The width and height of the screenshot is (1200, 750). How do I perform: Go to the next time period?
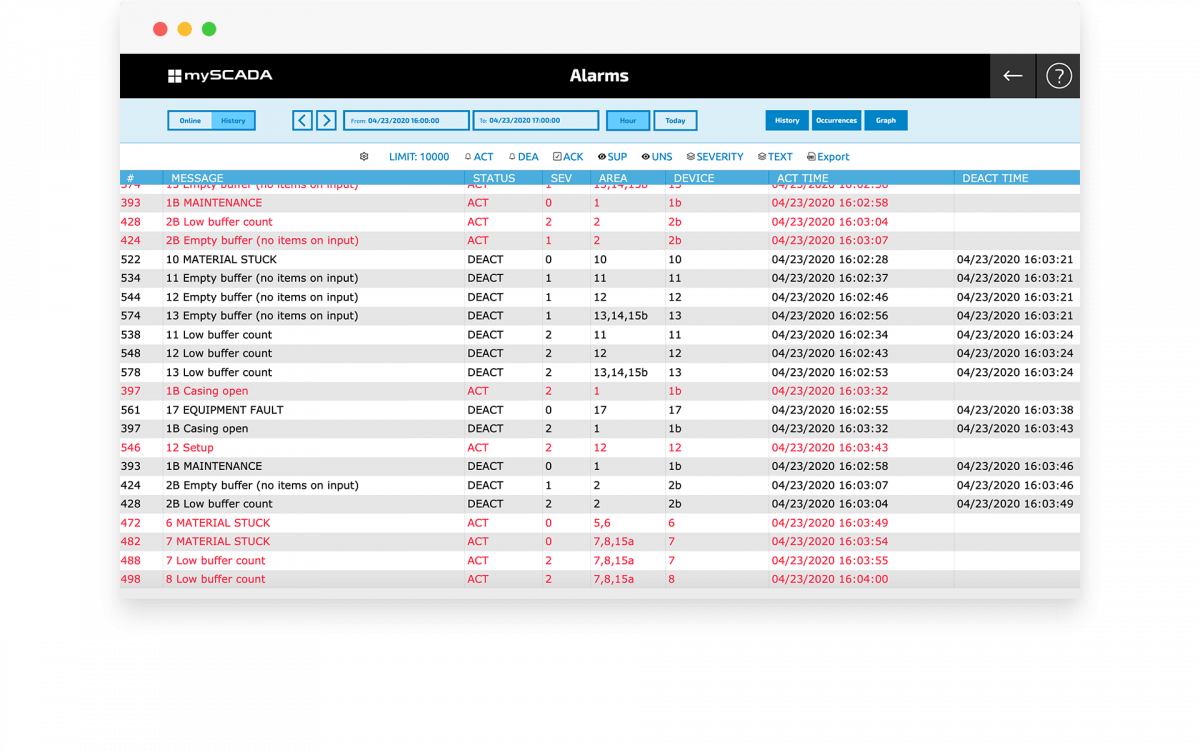pyautogui.click(x=326, y=121)
